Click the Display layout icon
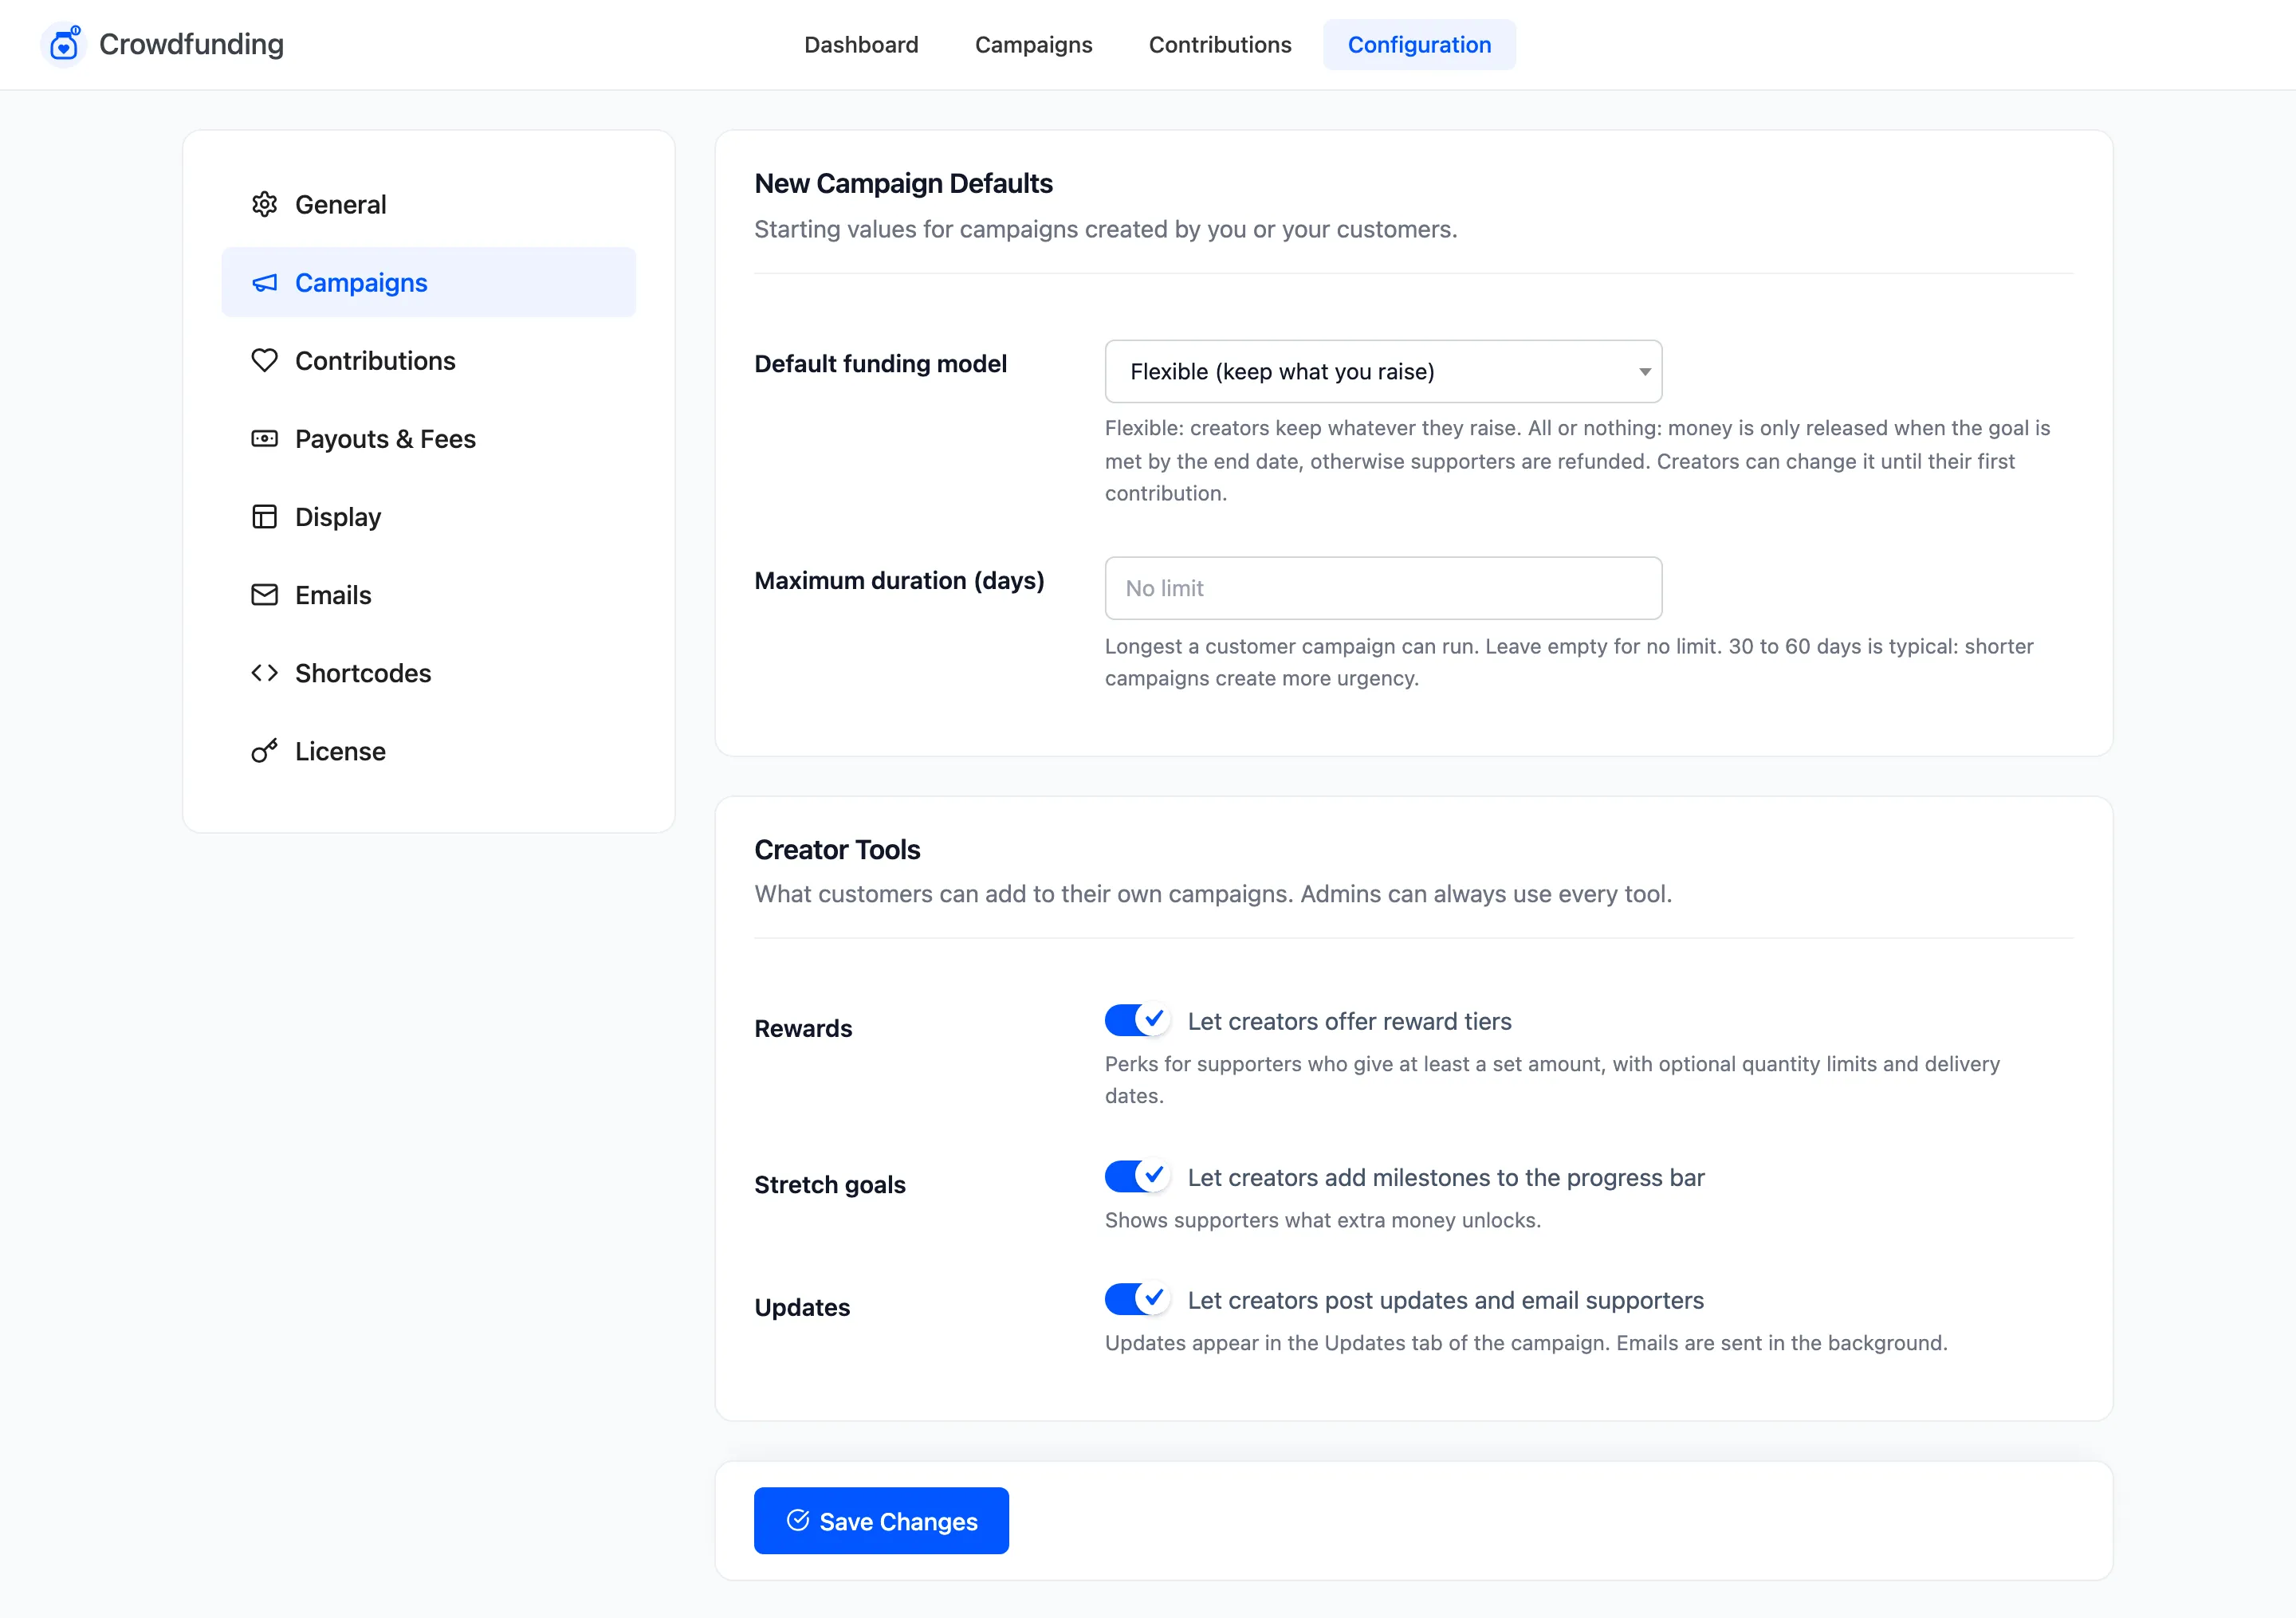 pos(264,516)
